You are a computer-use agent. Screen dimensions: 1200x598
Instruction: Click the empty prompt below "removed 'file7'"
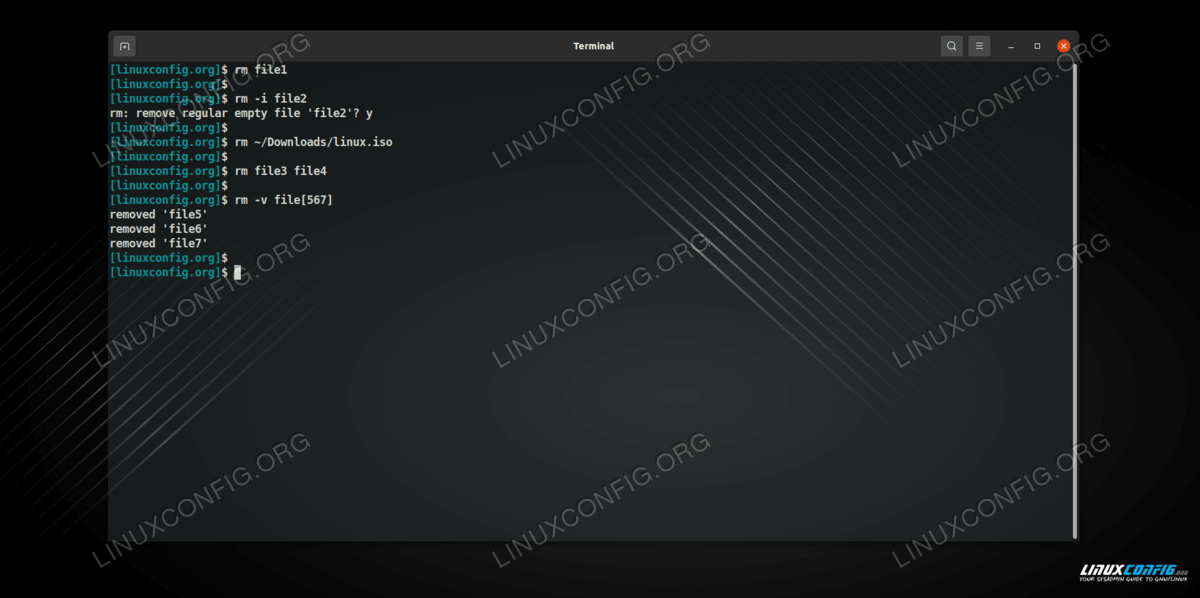168,258
